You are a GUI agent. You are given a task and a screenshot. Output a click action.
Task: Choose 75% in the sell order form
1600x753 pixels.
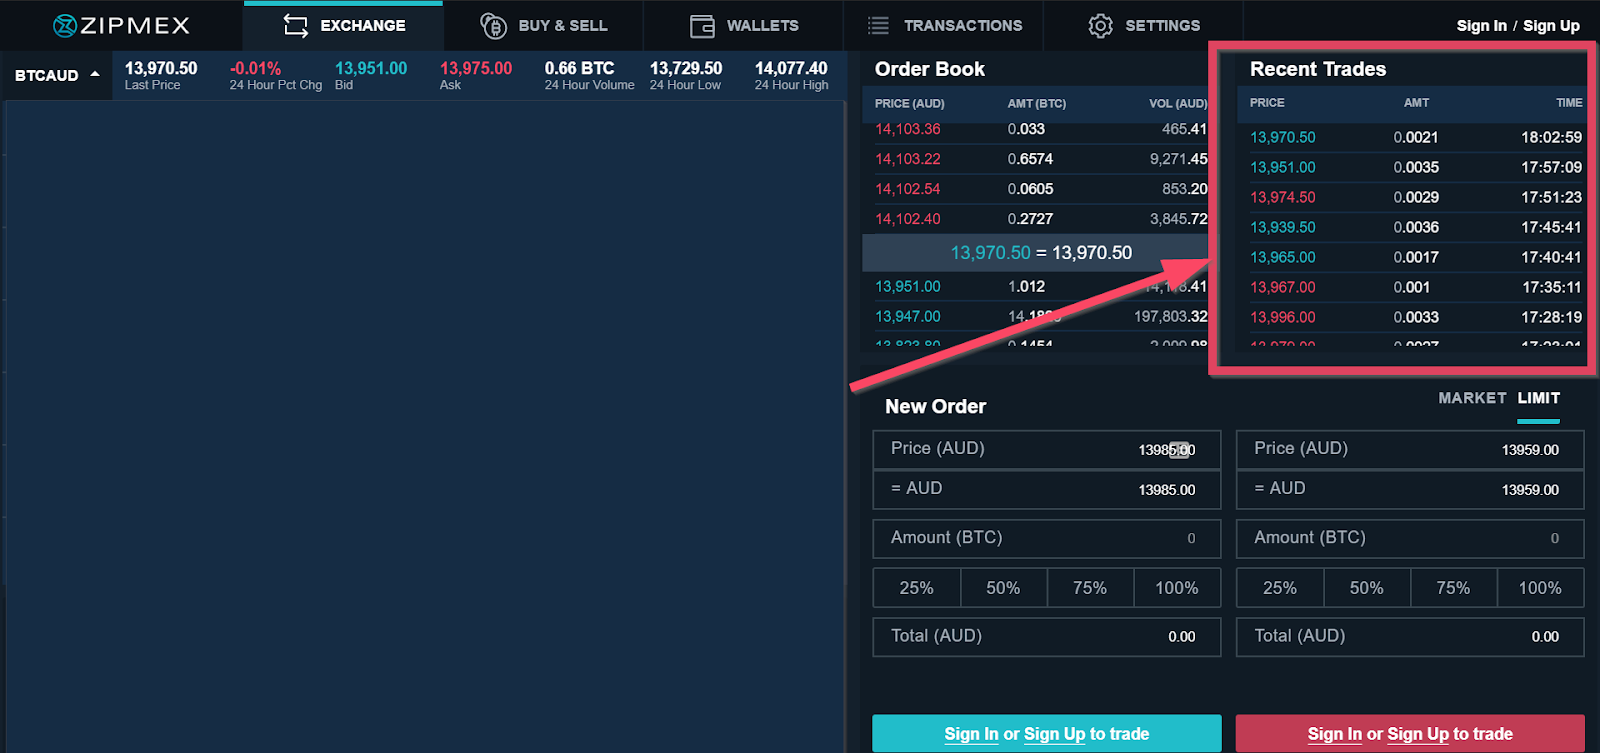(1453, 588)
